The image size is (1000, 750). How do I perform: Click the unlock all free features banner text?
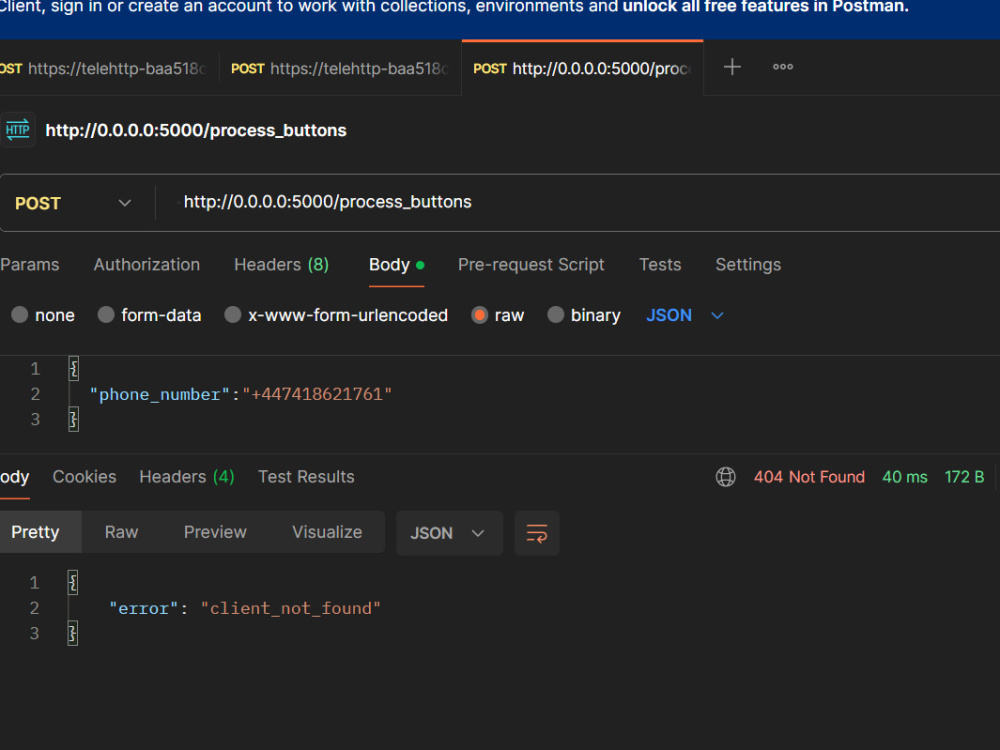pos(765,7)
